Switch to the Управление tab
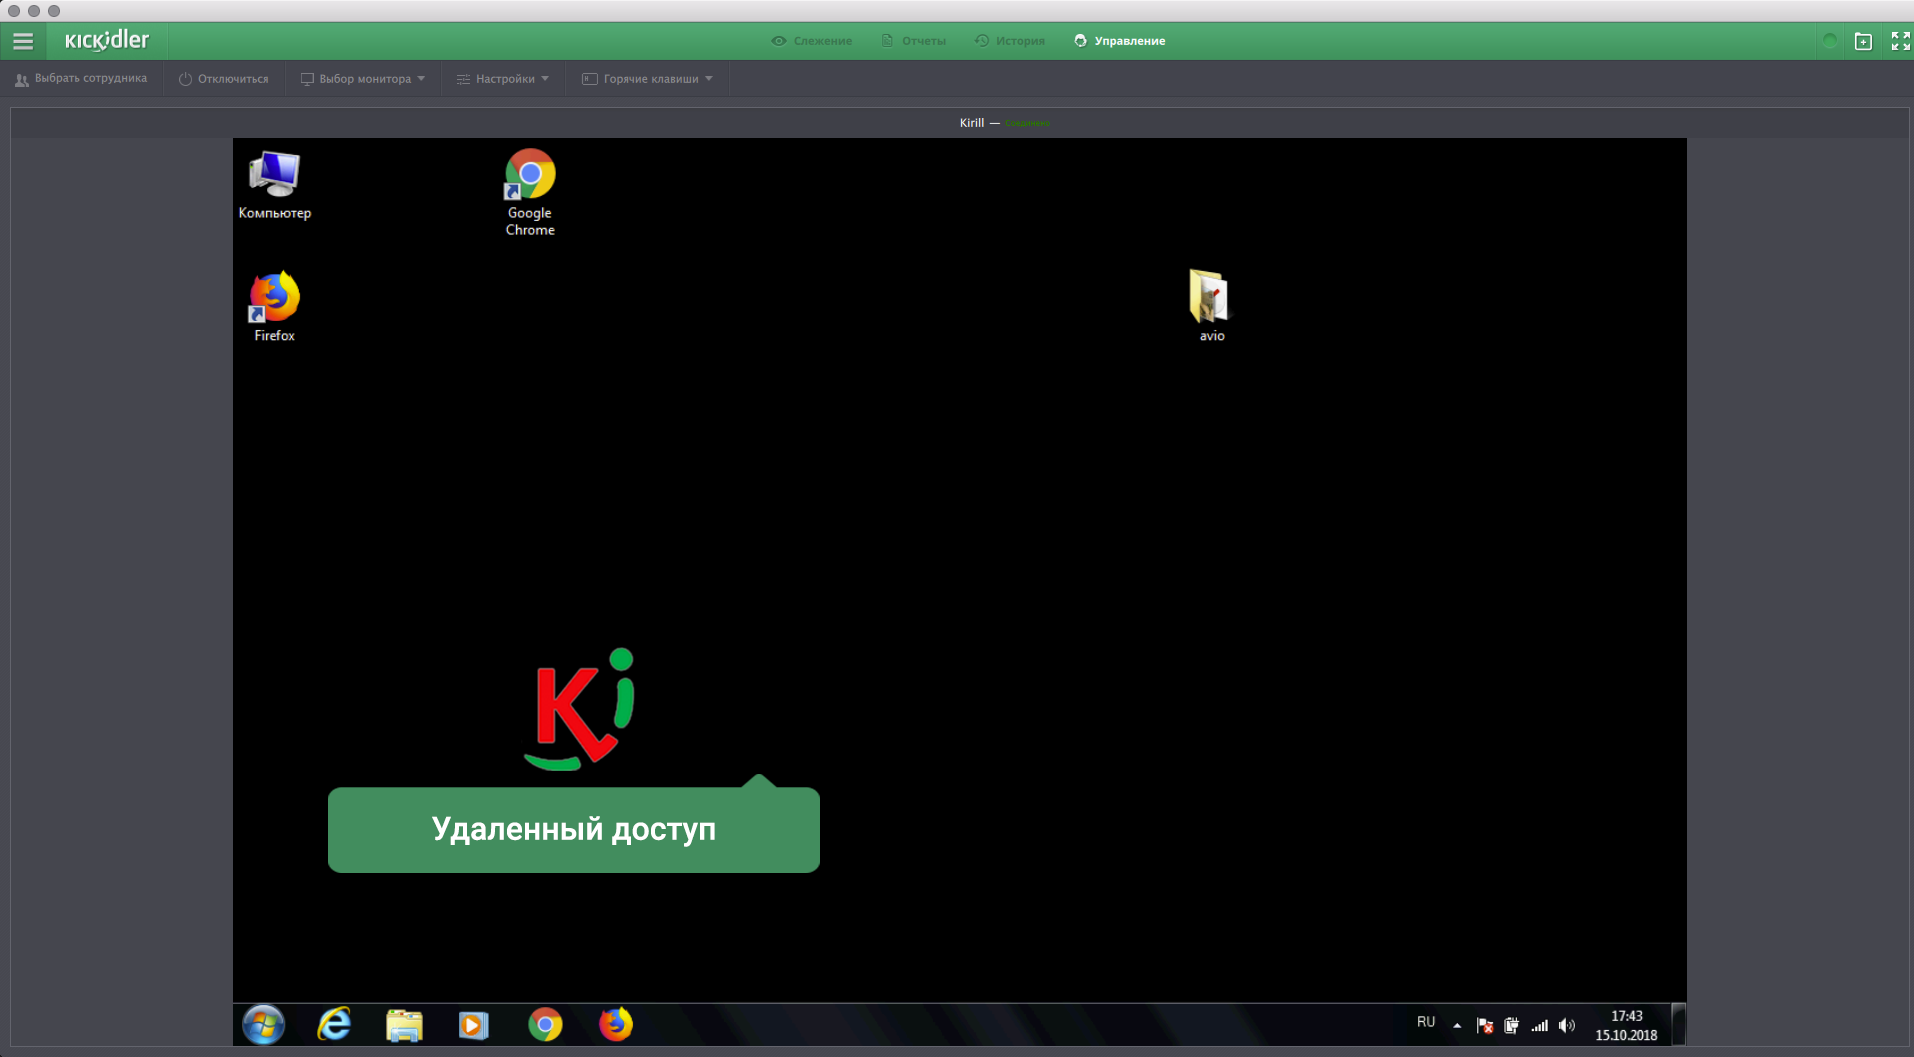1914x1057 pixels. coord(1119,41)
